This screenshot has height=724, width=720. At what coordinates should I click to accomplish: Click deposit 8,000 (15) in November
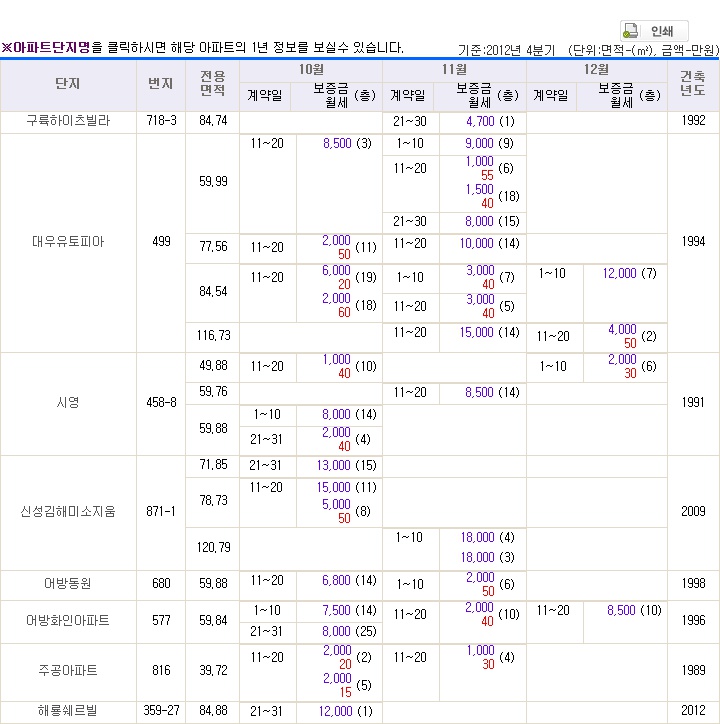pyautogui.click(x=492, y=222)
